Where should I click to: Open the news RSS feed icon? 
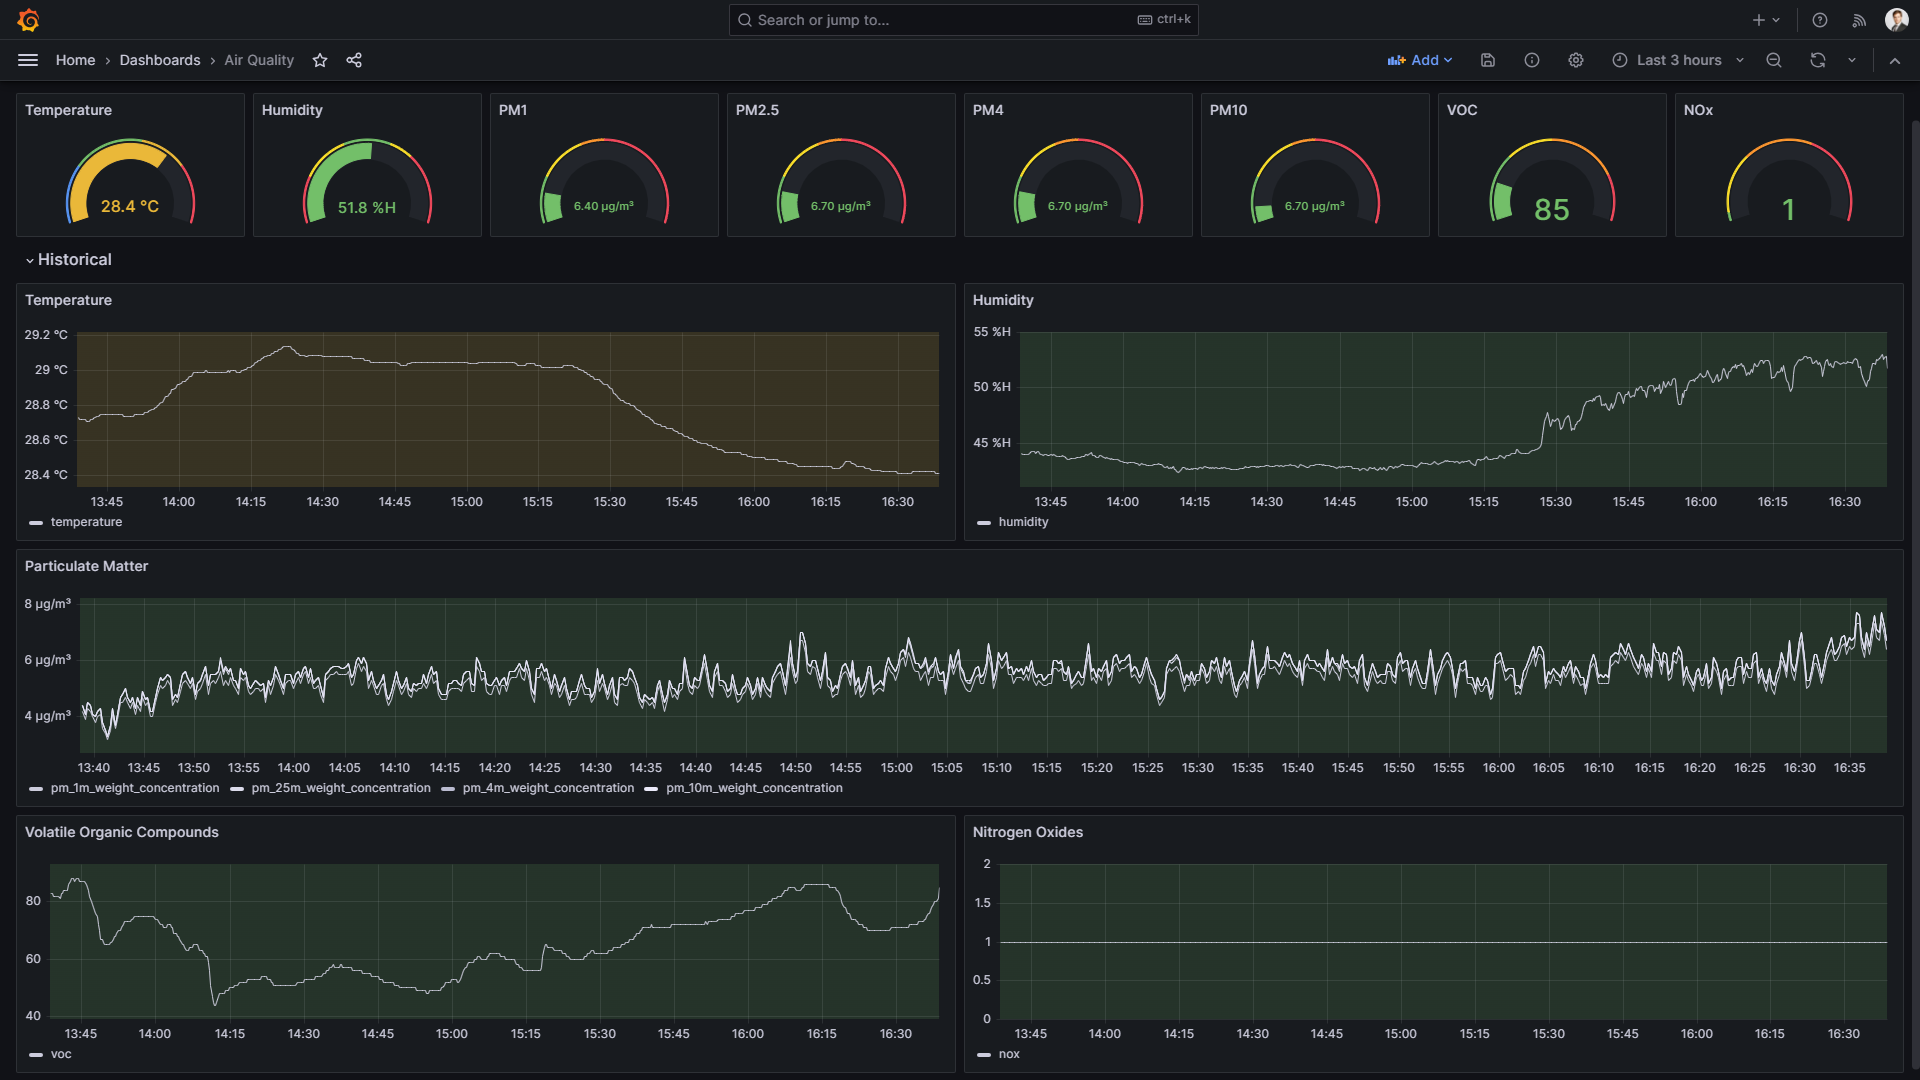coord(1859,20)
